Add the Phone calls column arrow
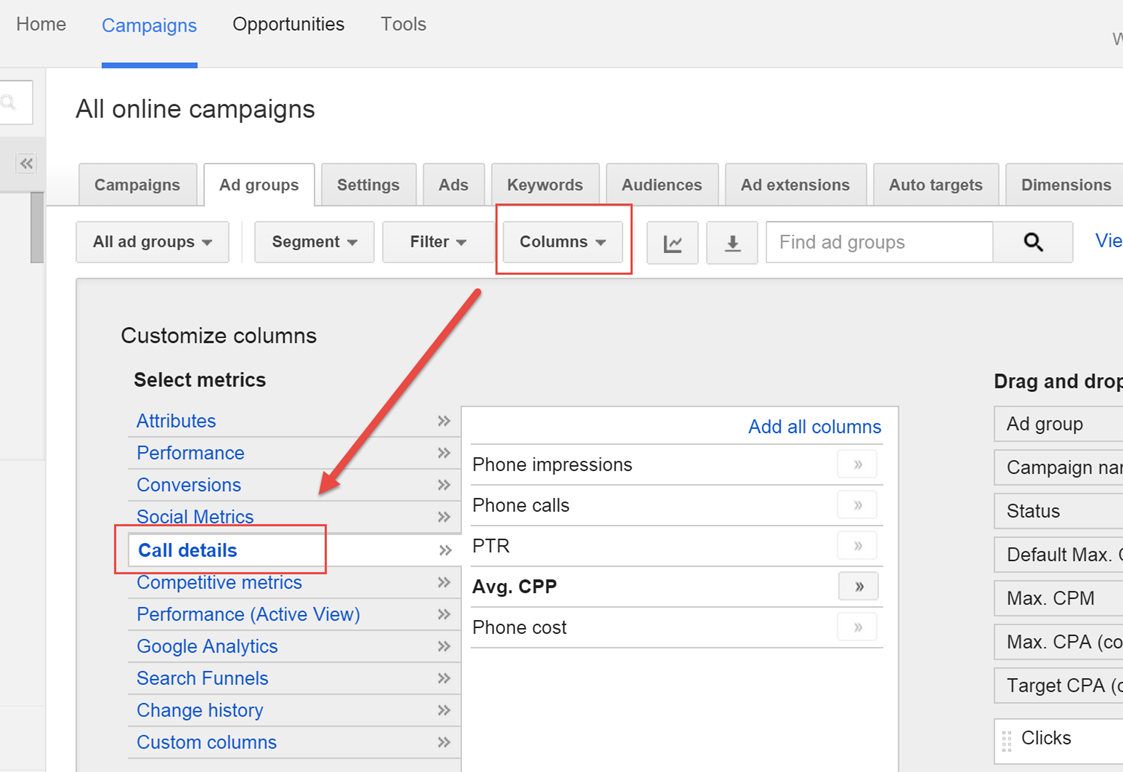The width and height of the screenshot is (1123, 772). pyautogui.click(x=857, y=506)
